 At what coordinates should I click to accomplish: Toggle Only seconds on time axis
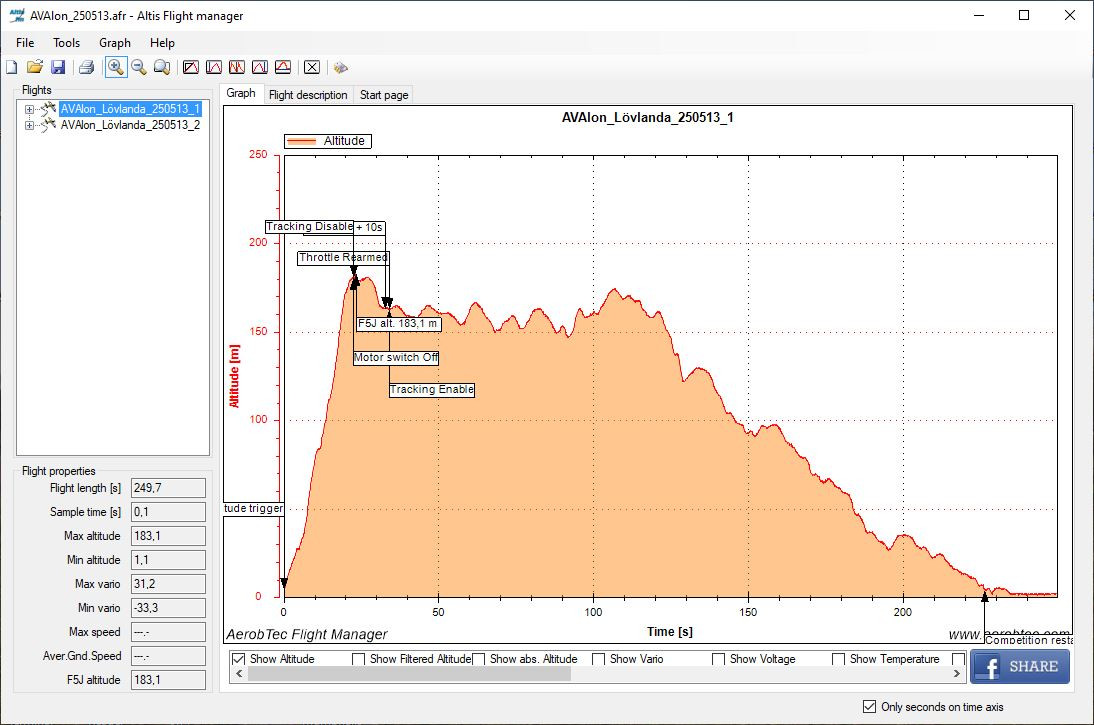[x=869, y=707]
